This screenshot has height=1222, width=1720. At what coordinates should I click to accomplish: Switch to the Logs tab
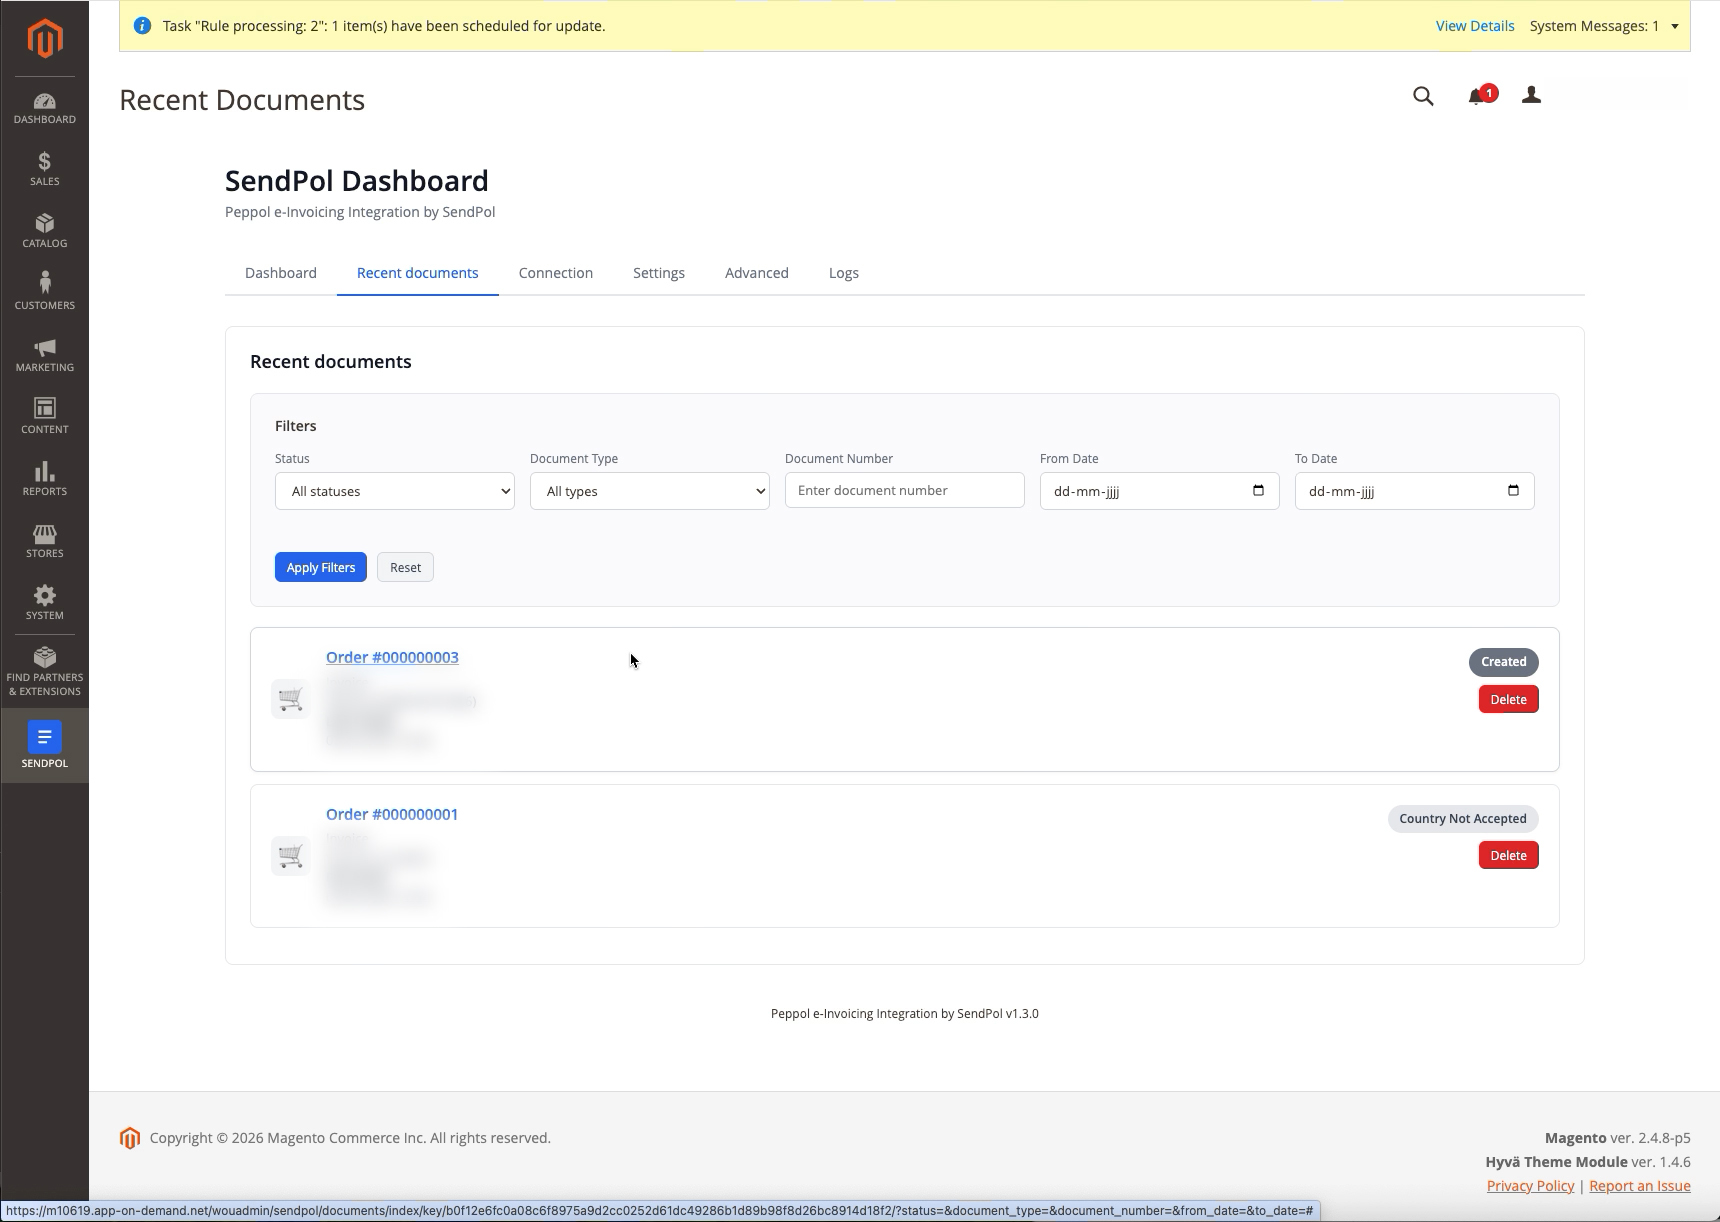click(844, 273)
